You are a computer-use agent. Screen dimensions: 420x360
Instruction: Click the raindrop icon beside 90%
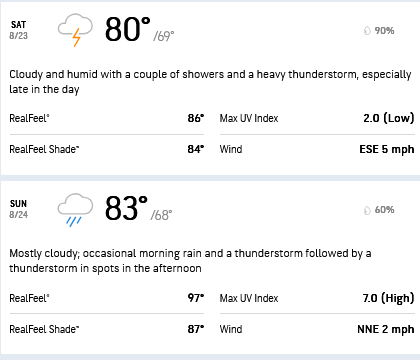pos(367,31)
